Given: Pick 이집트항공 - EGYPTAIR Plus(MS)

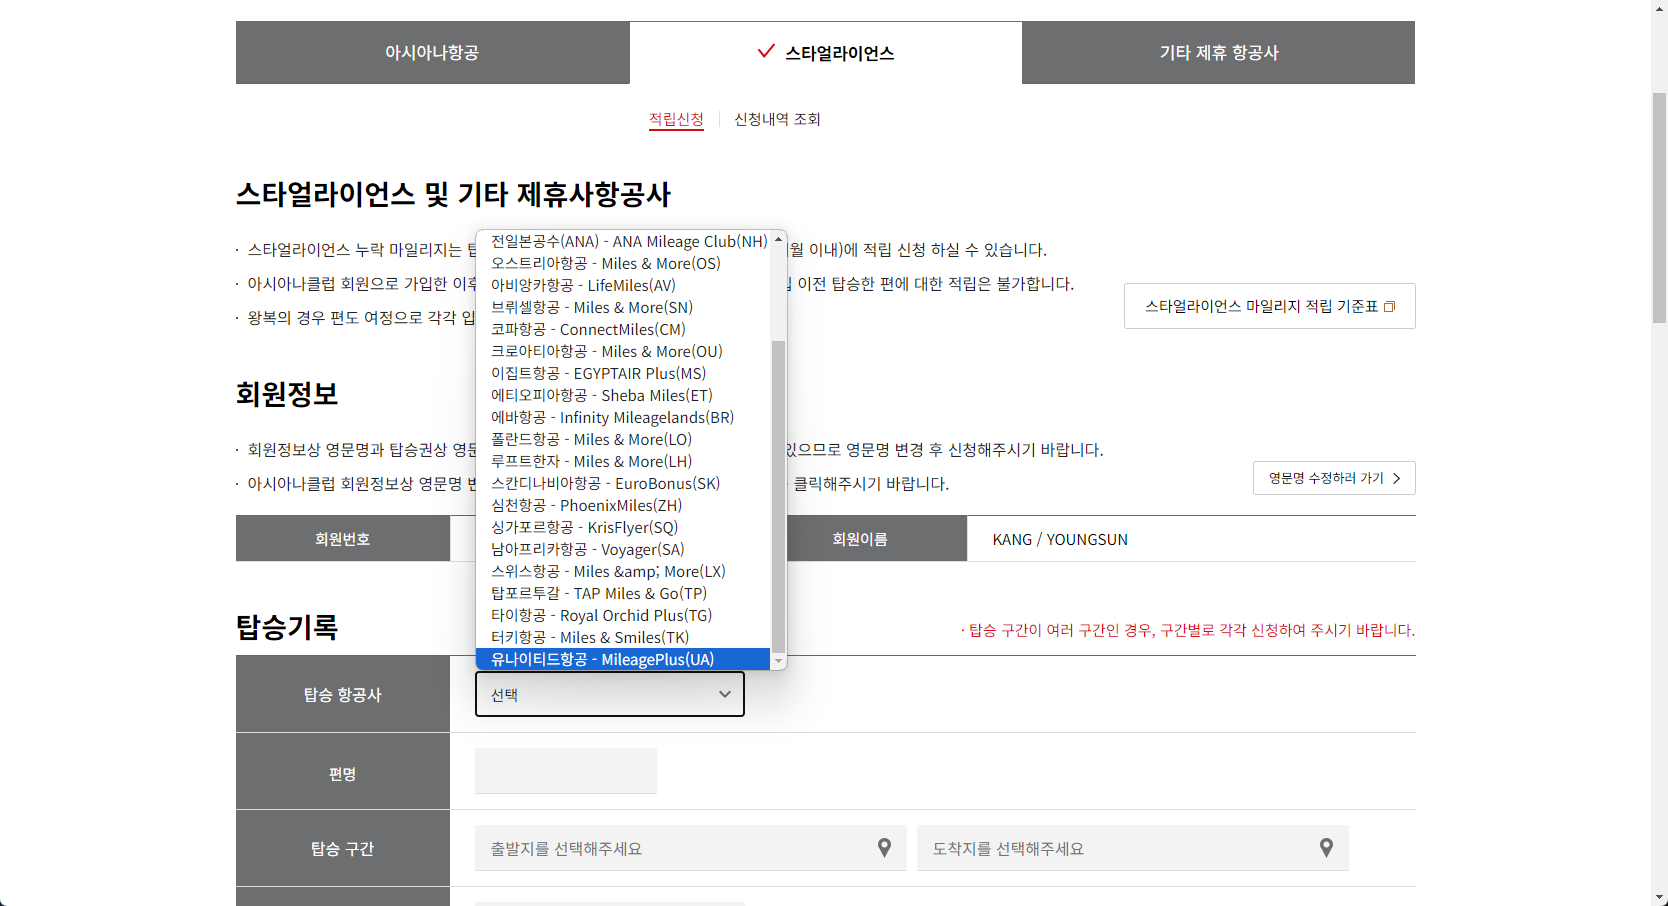Looking at the screenshot, I should (623, 373).
